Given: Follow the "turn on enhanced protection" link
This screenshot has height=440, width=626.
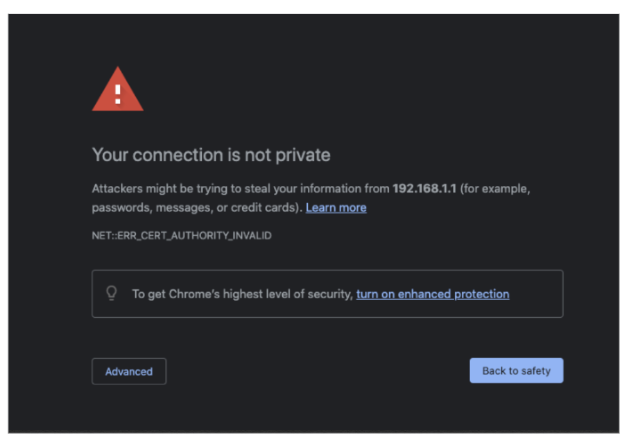Looking at the screenshot, I should (x=432, y=294).
